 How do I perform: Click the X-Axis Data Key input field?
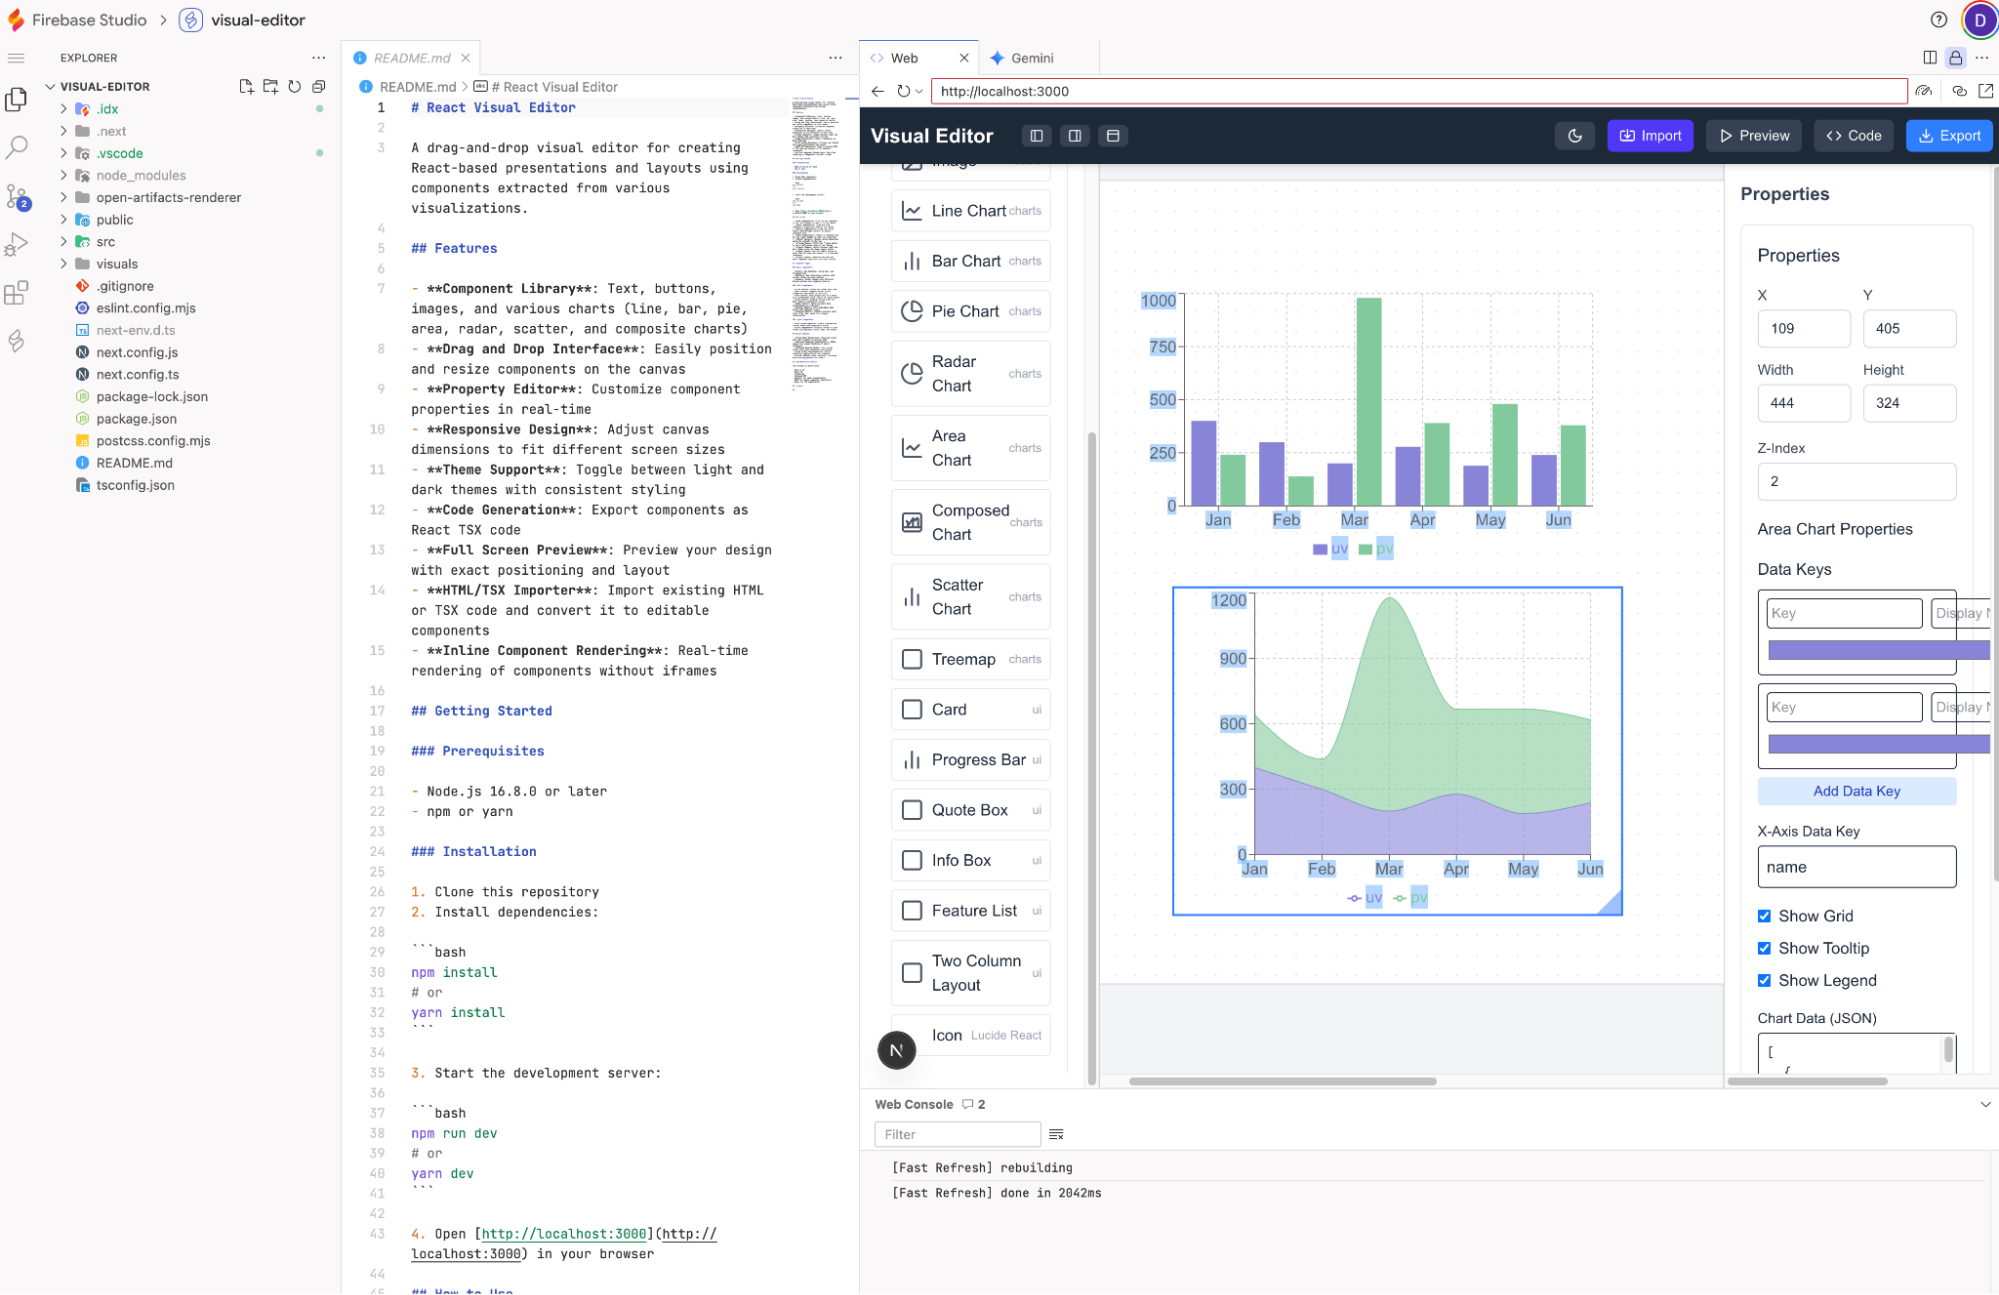[1856, 866]
